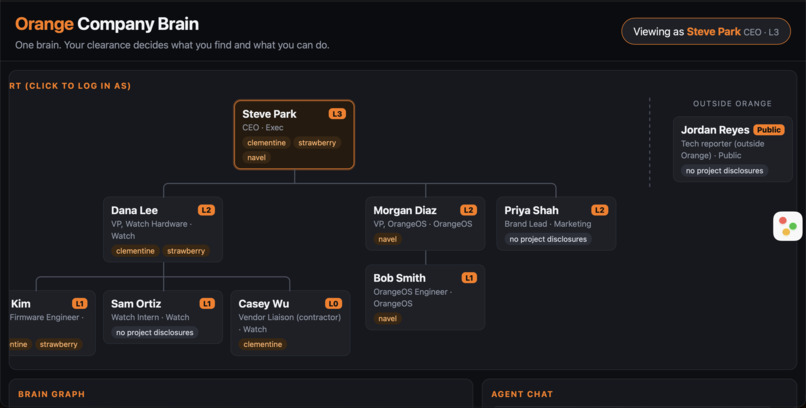Click Steve Park's L3 clearance badge

pyautogui.click(x=337, y=114)
